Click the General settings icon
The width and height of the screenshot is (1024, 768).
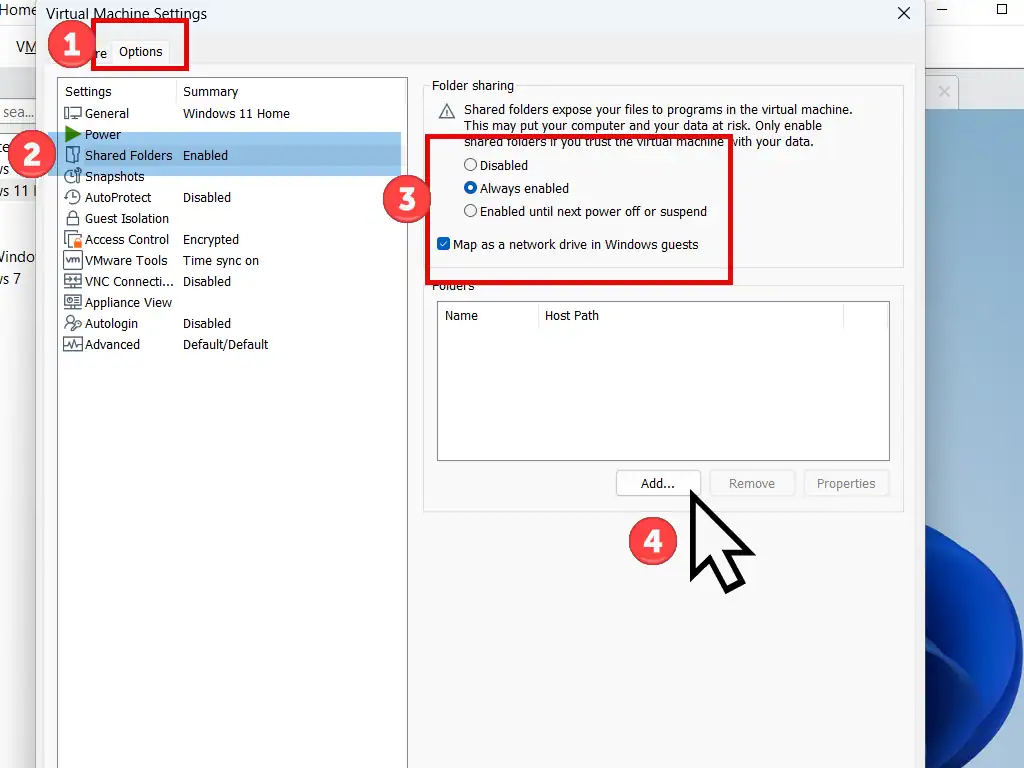72,113
